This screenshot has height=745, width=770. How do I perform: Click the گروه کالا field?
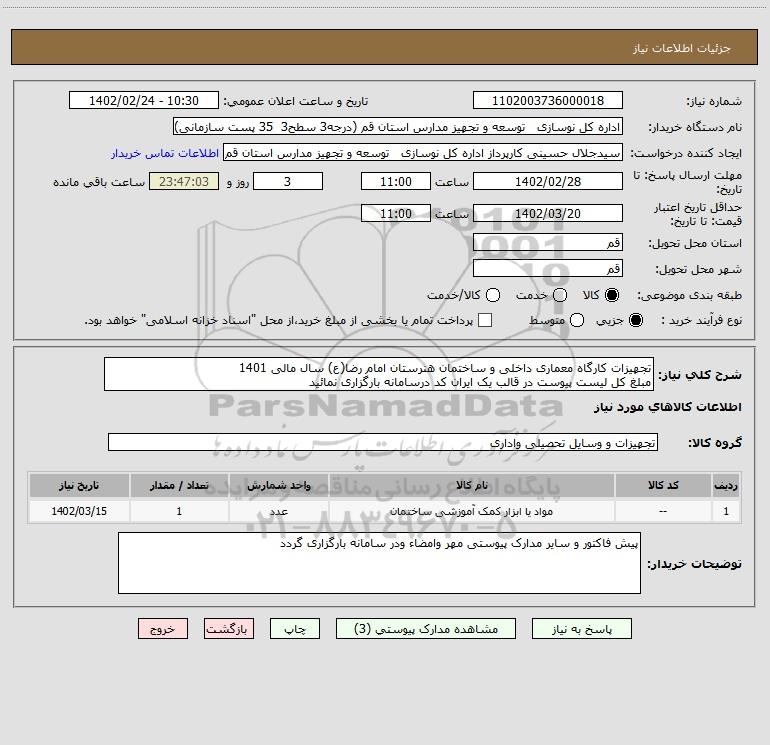pos(383,442)
